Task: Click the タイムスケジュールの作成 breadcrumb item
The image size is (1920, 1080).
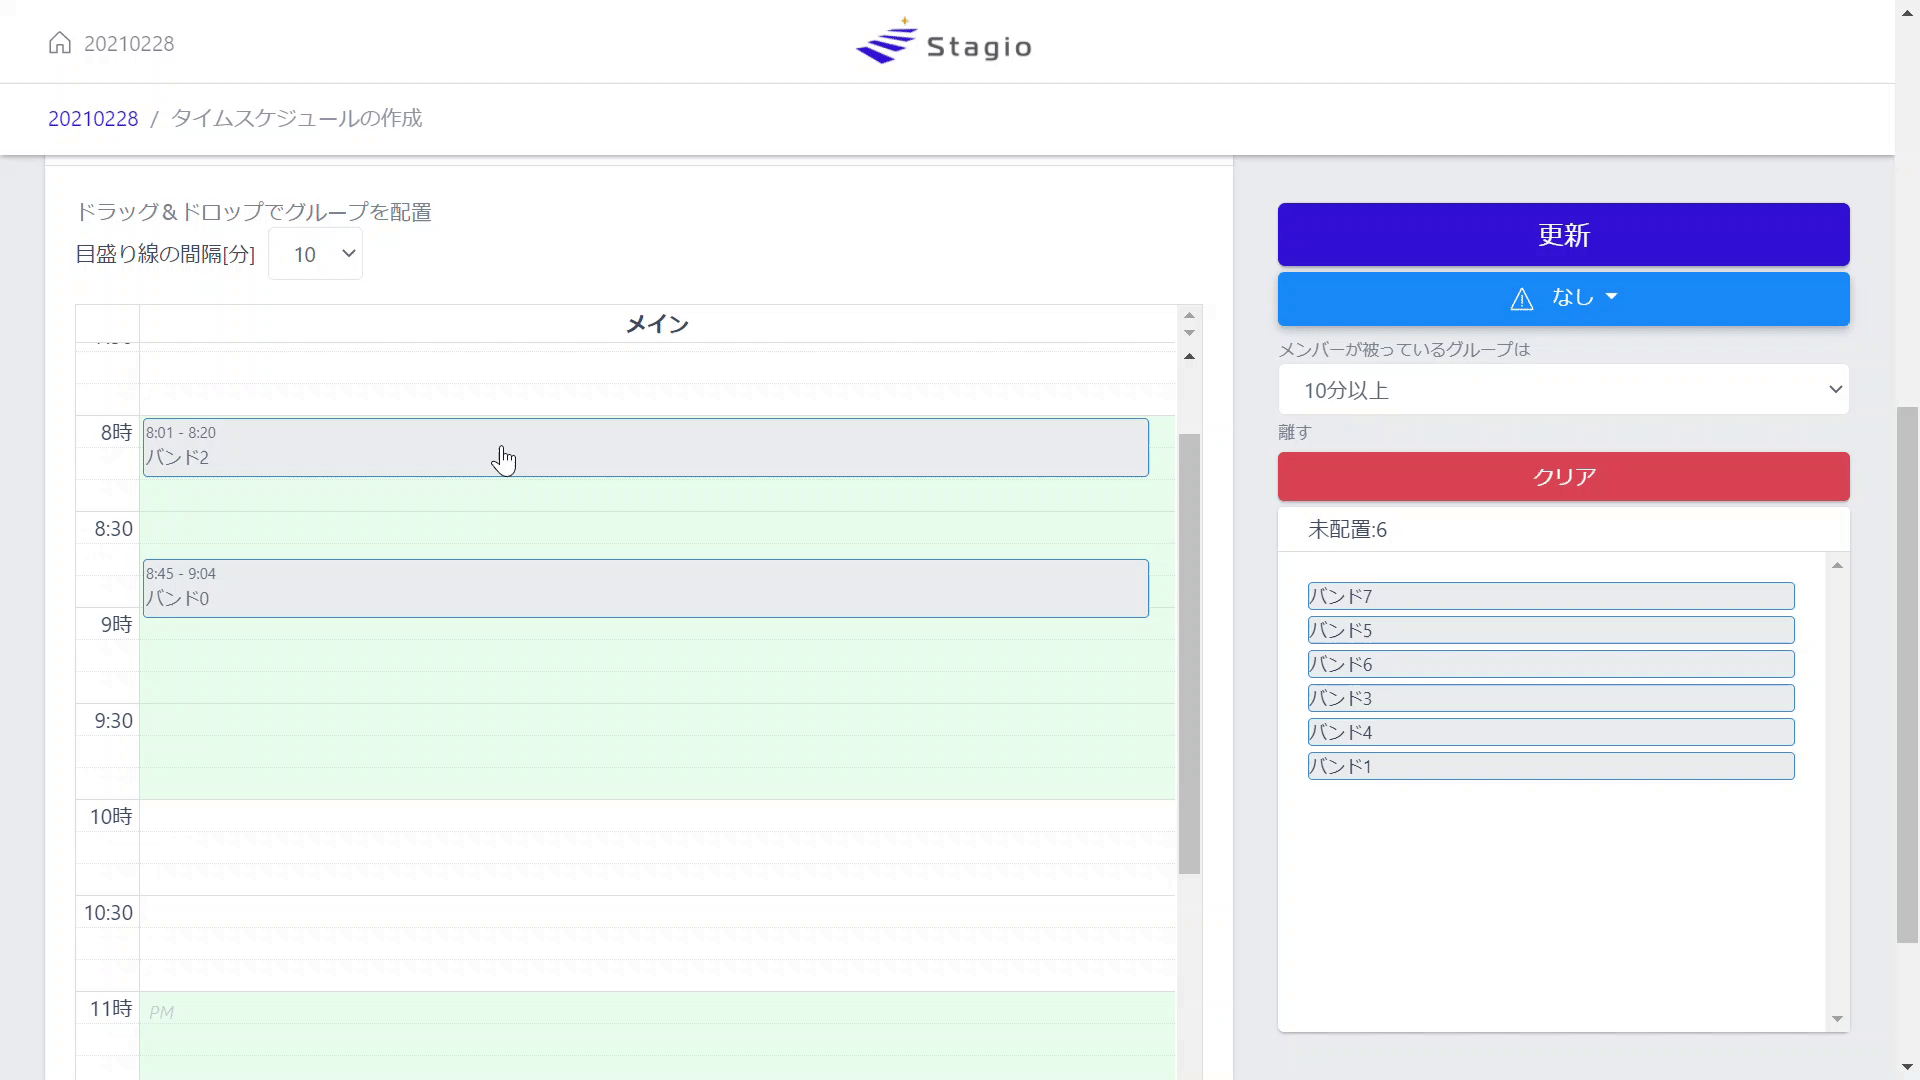Action: pyautogui.click(x=296, y=118)
